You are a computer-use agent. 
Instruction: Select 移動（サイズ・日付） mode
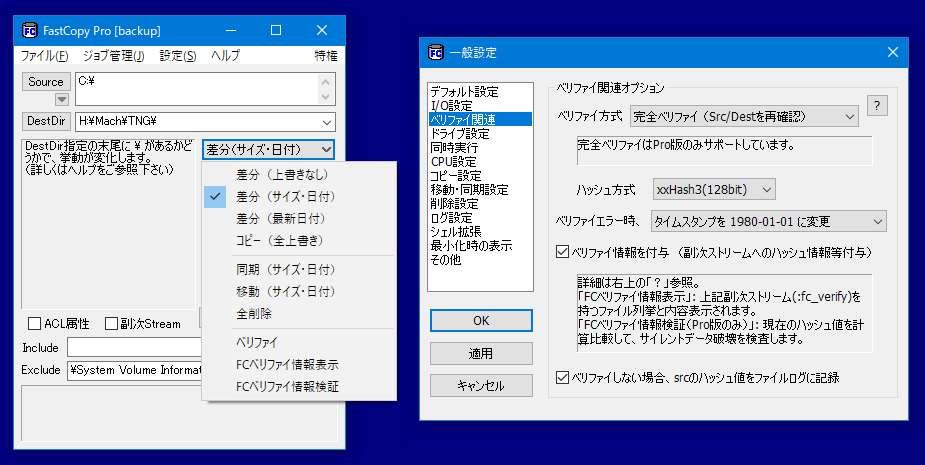(299, 292)
